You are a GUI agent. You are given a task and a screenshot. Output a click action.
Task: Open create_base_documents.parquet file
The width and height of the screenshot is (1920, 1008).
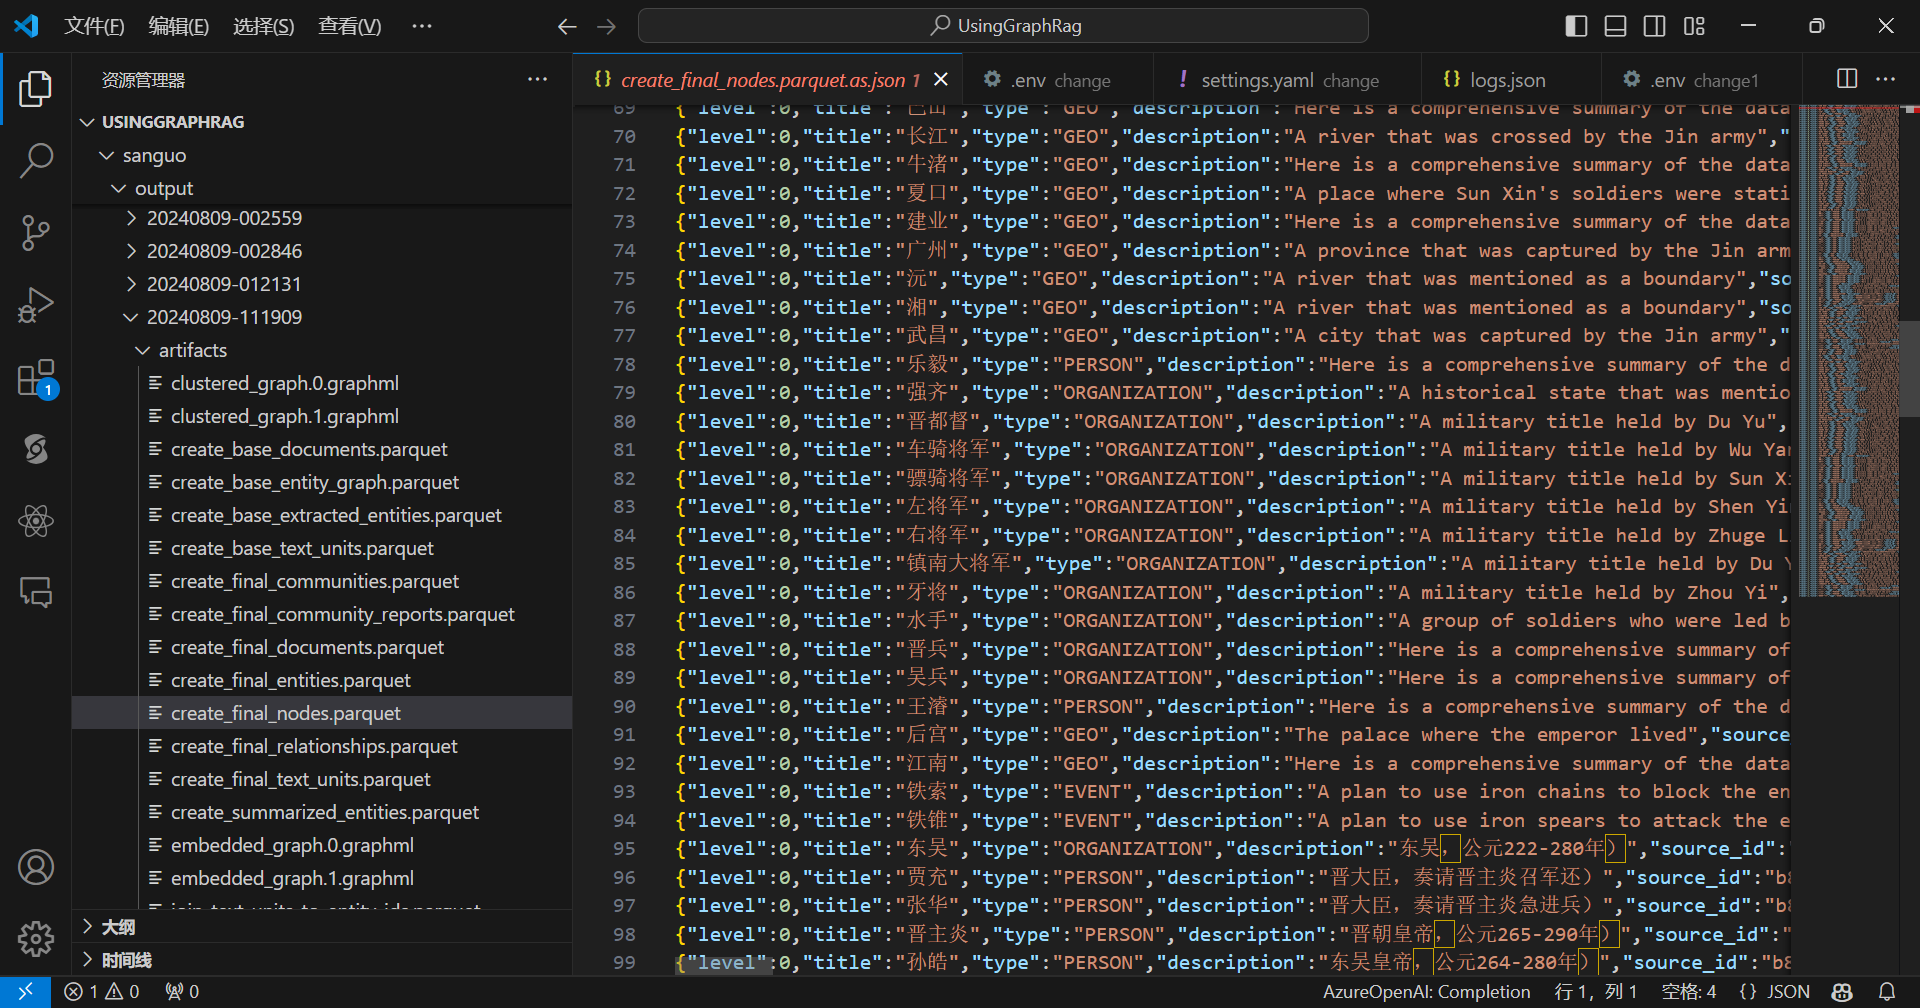(309, 449)
